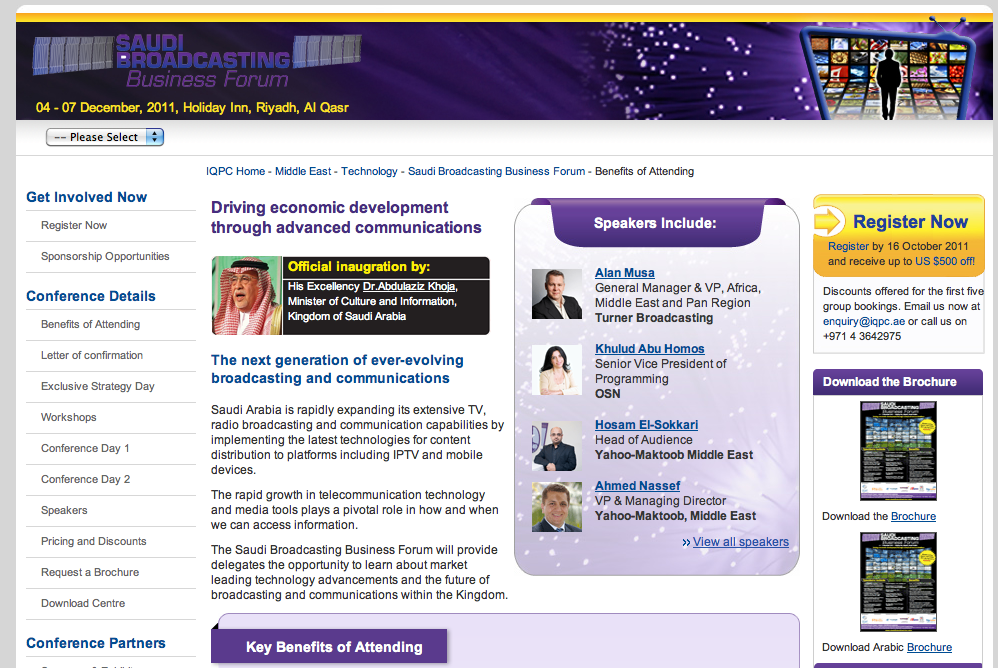Click Alan Musa's portrait photo
998x668 pixels.
[557, 294]
